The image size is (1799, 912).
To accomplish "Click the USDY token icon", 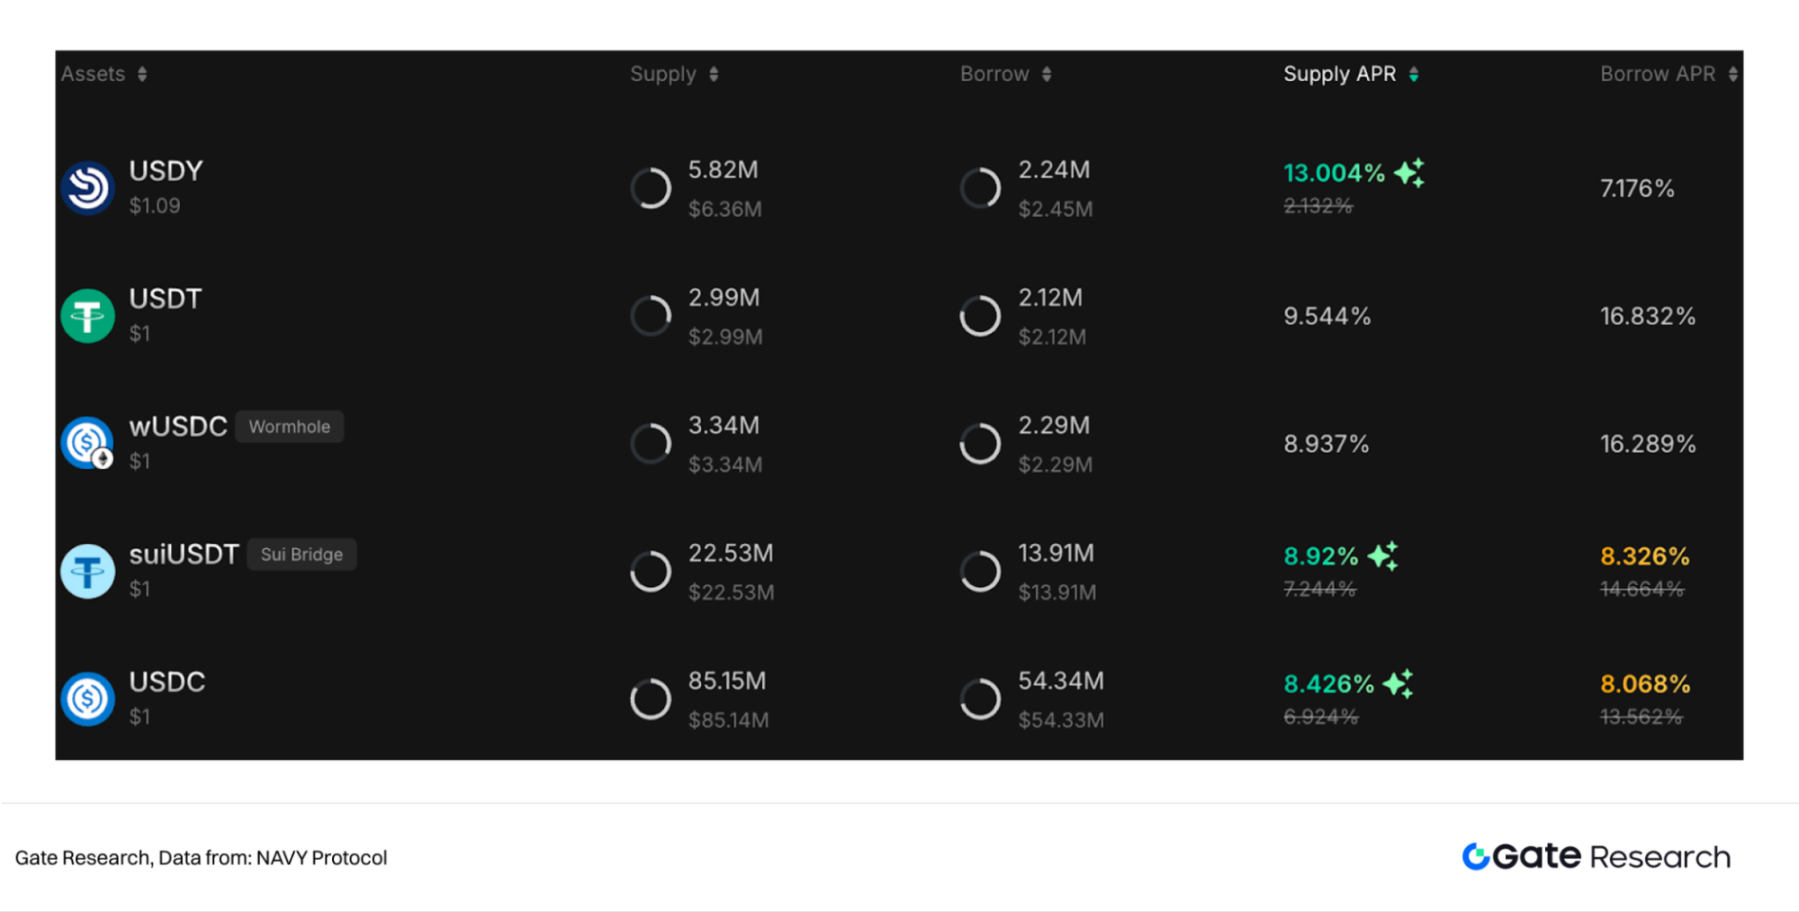I will [88, 188].
